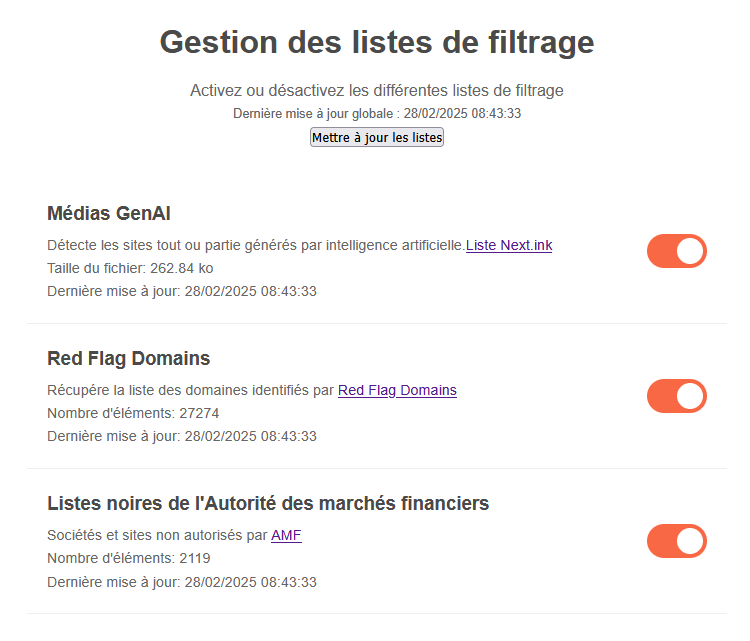The height and width of the screenshot is (641, 750).
Task: Turn off the AMF blacklist toggle
Action: pos(676,541)
